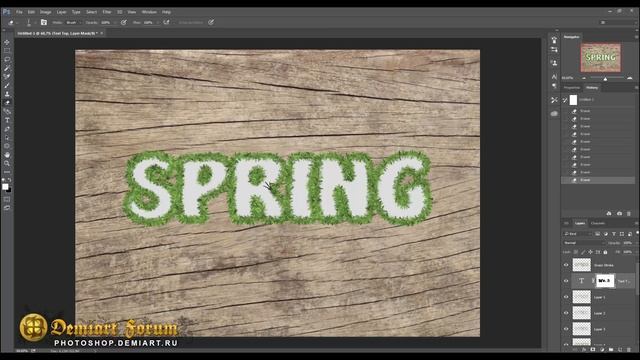Open the Filter menu

pyautogui.click(x=107, y=12)
